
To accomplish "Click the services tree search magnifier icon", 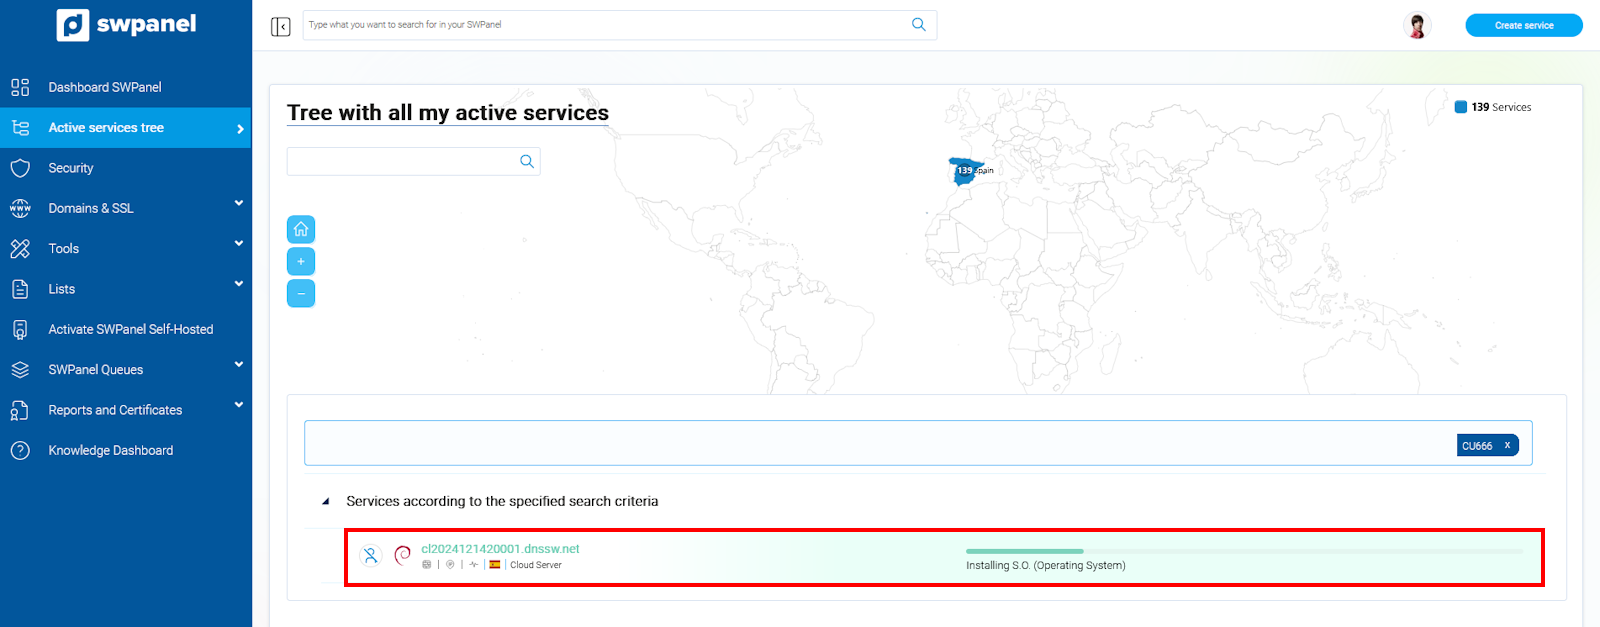I will pos(527,162).
